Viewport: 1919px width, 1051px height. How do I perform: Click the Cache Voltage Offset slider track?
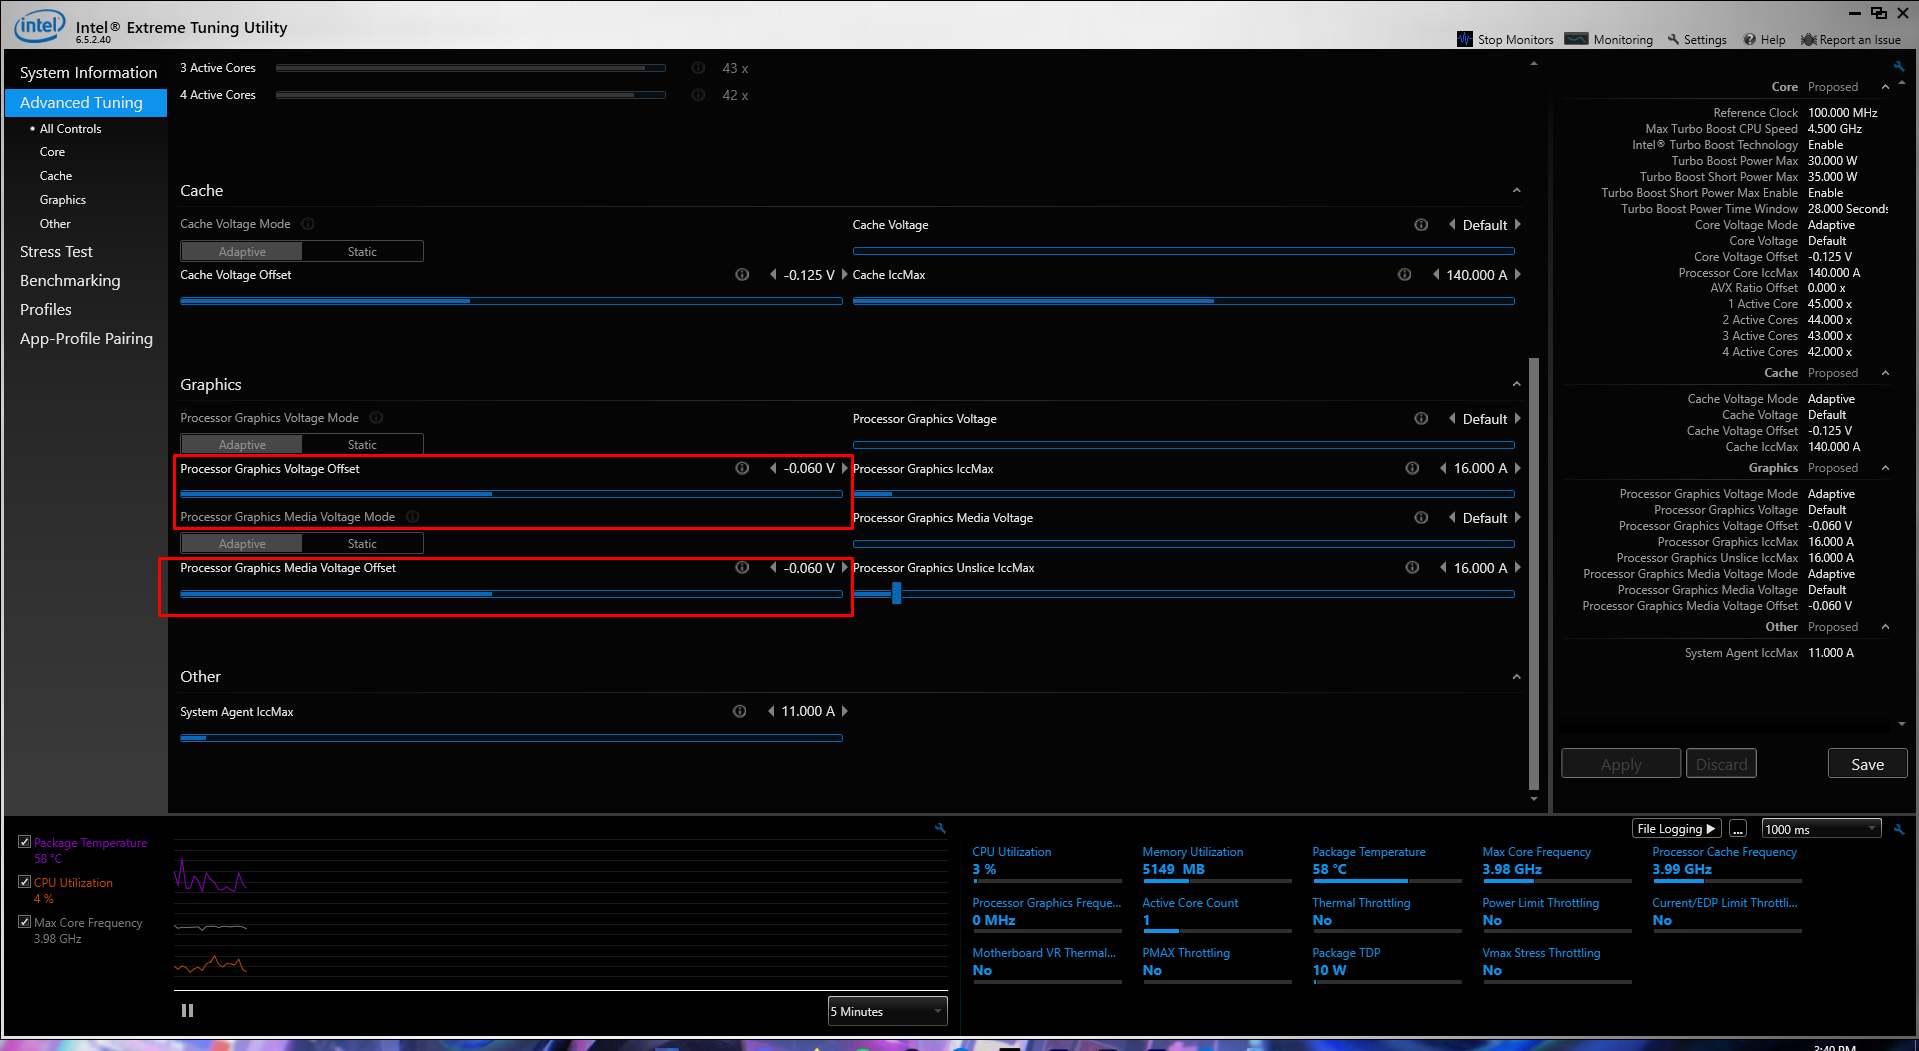point(511,300)
